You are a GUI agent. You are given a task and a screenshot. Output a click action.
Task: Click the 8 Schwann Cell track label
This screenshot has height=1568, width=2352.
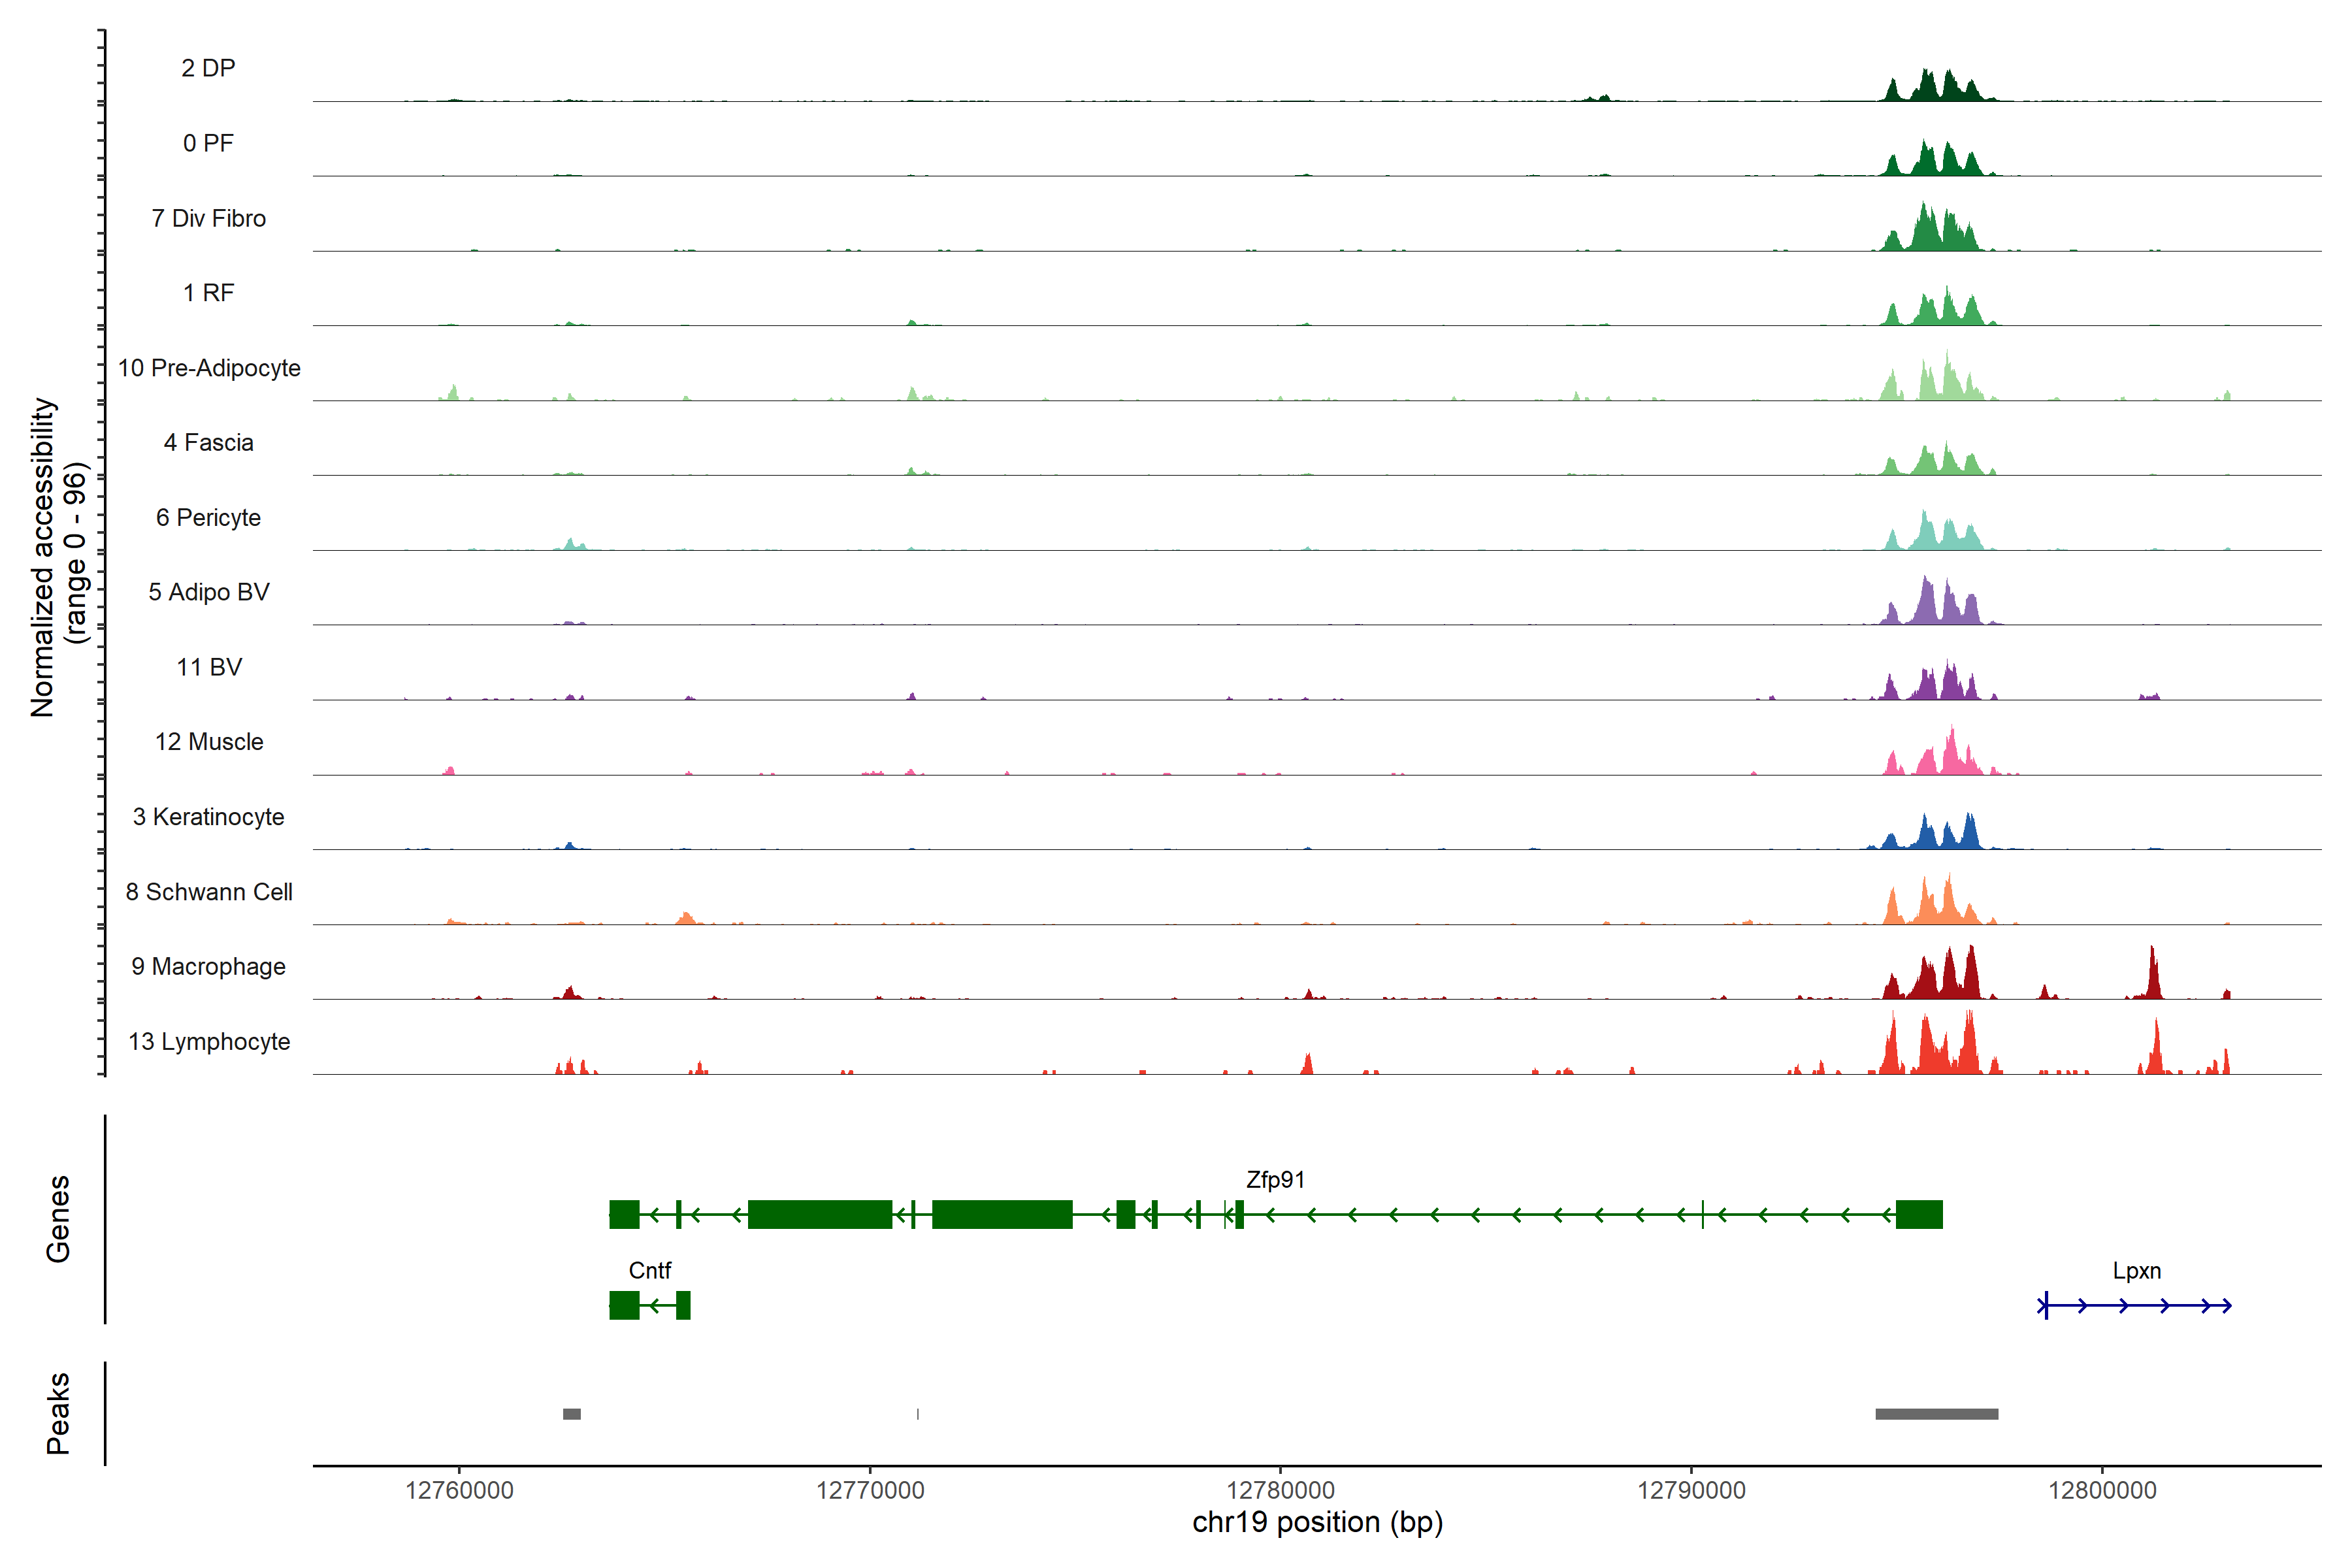point(209,891)
